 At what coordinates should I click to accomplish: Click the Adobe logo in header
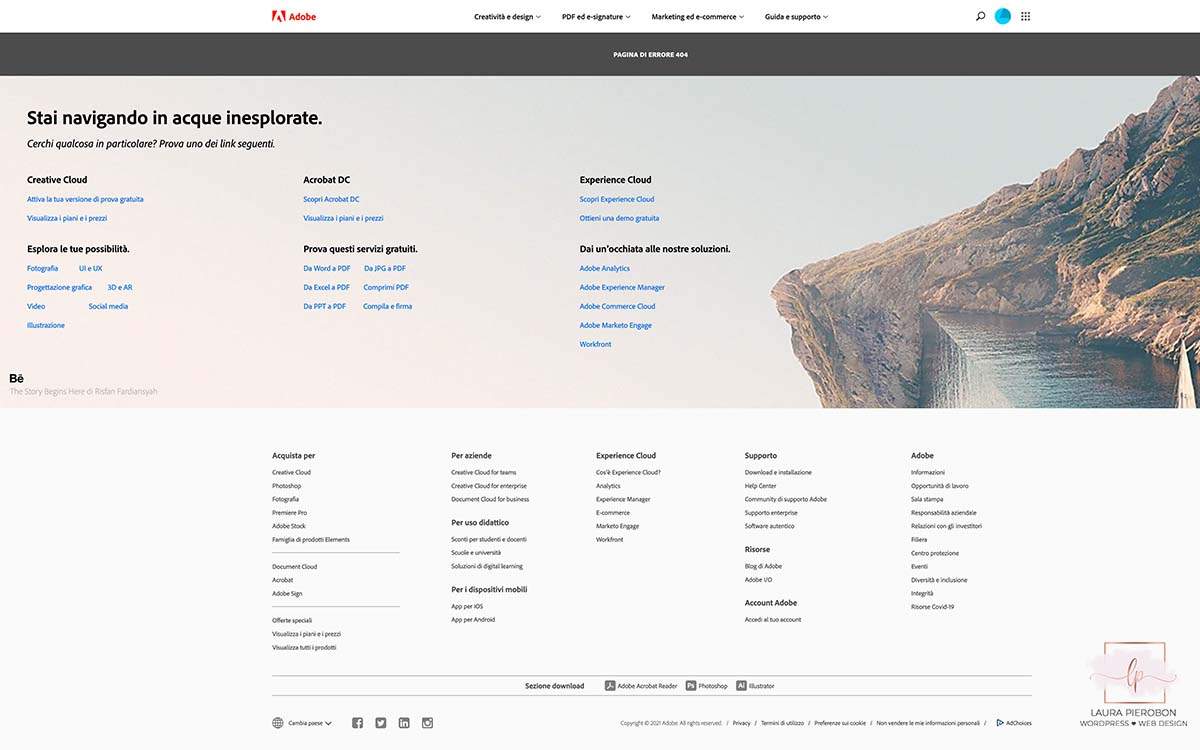pos(293,16)
